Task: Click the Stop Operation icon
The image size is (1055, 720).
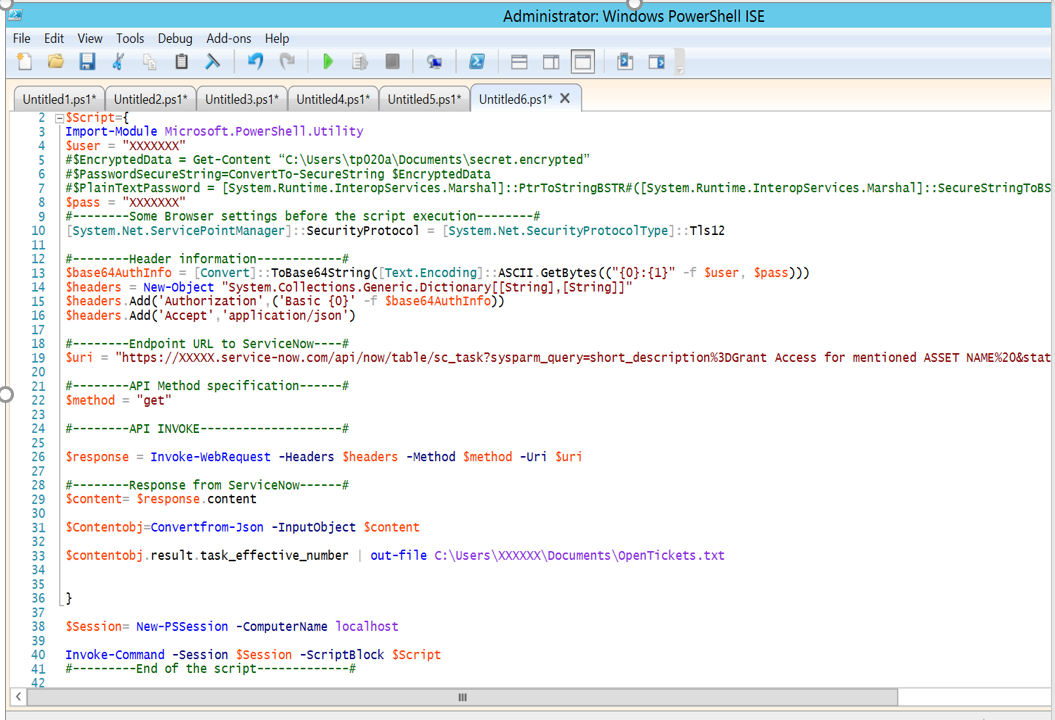Action: point(392,61)
